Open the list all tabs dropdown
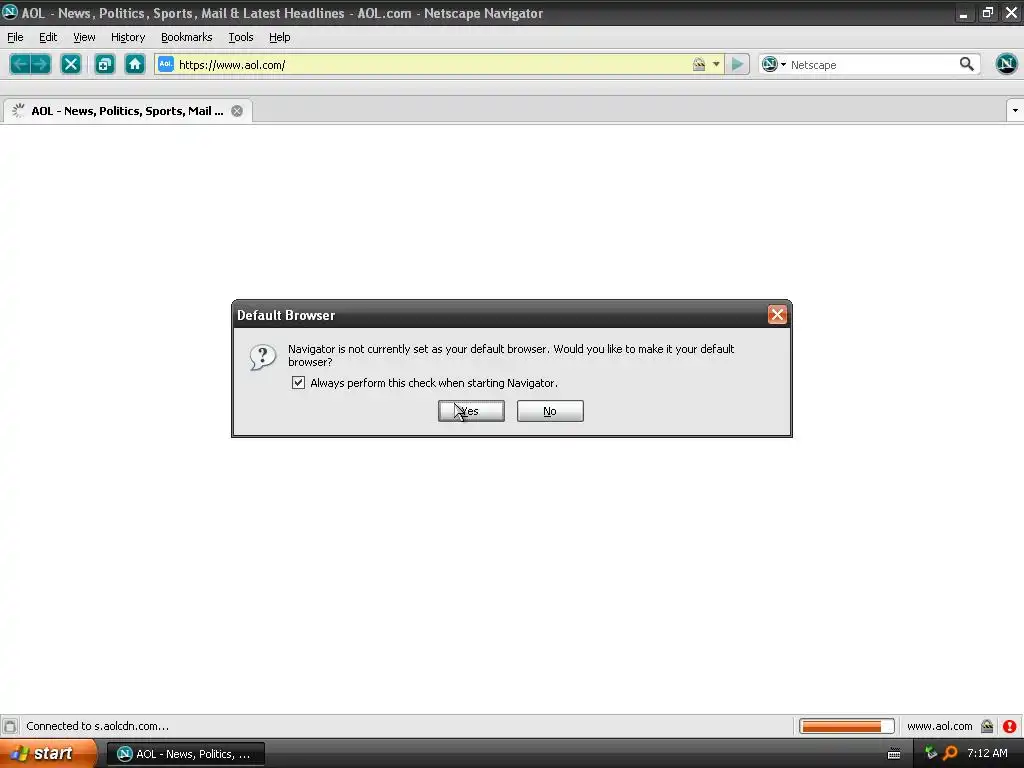 (x=1015, y=110)
